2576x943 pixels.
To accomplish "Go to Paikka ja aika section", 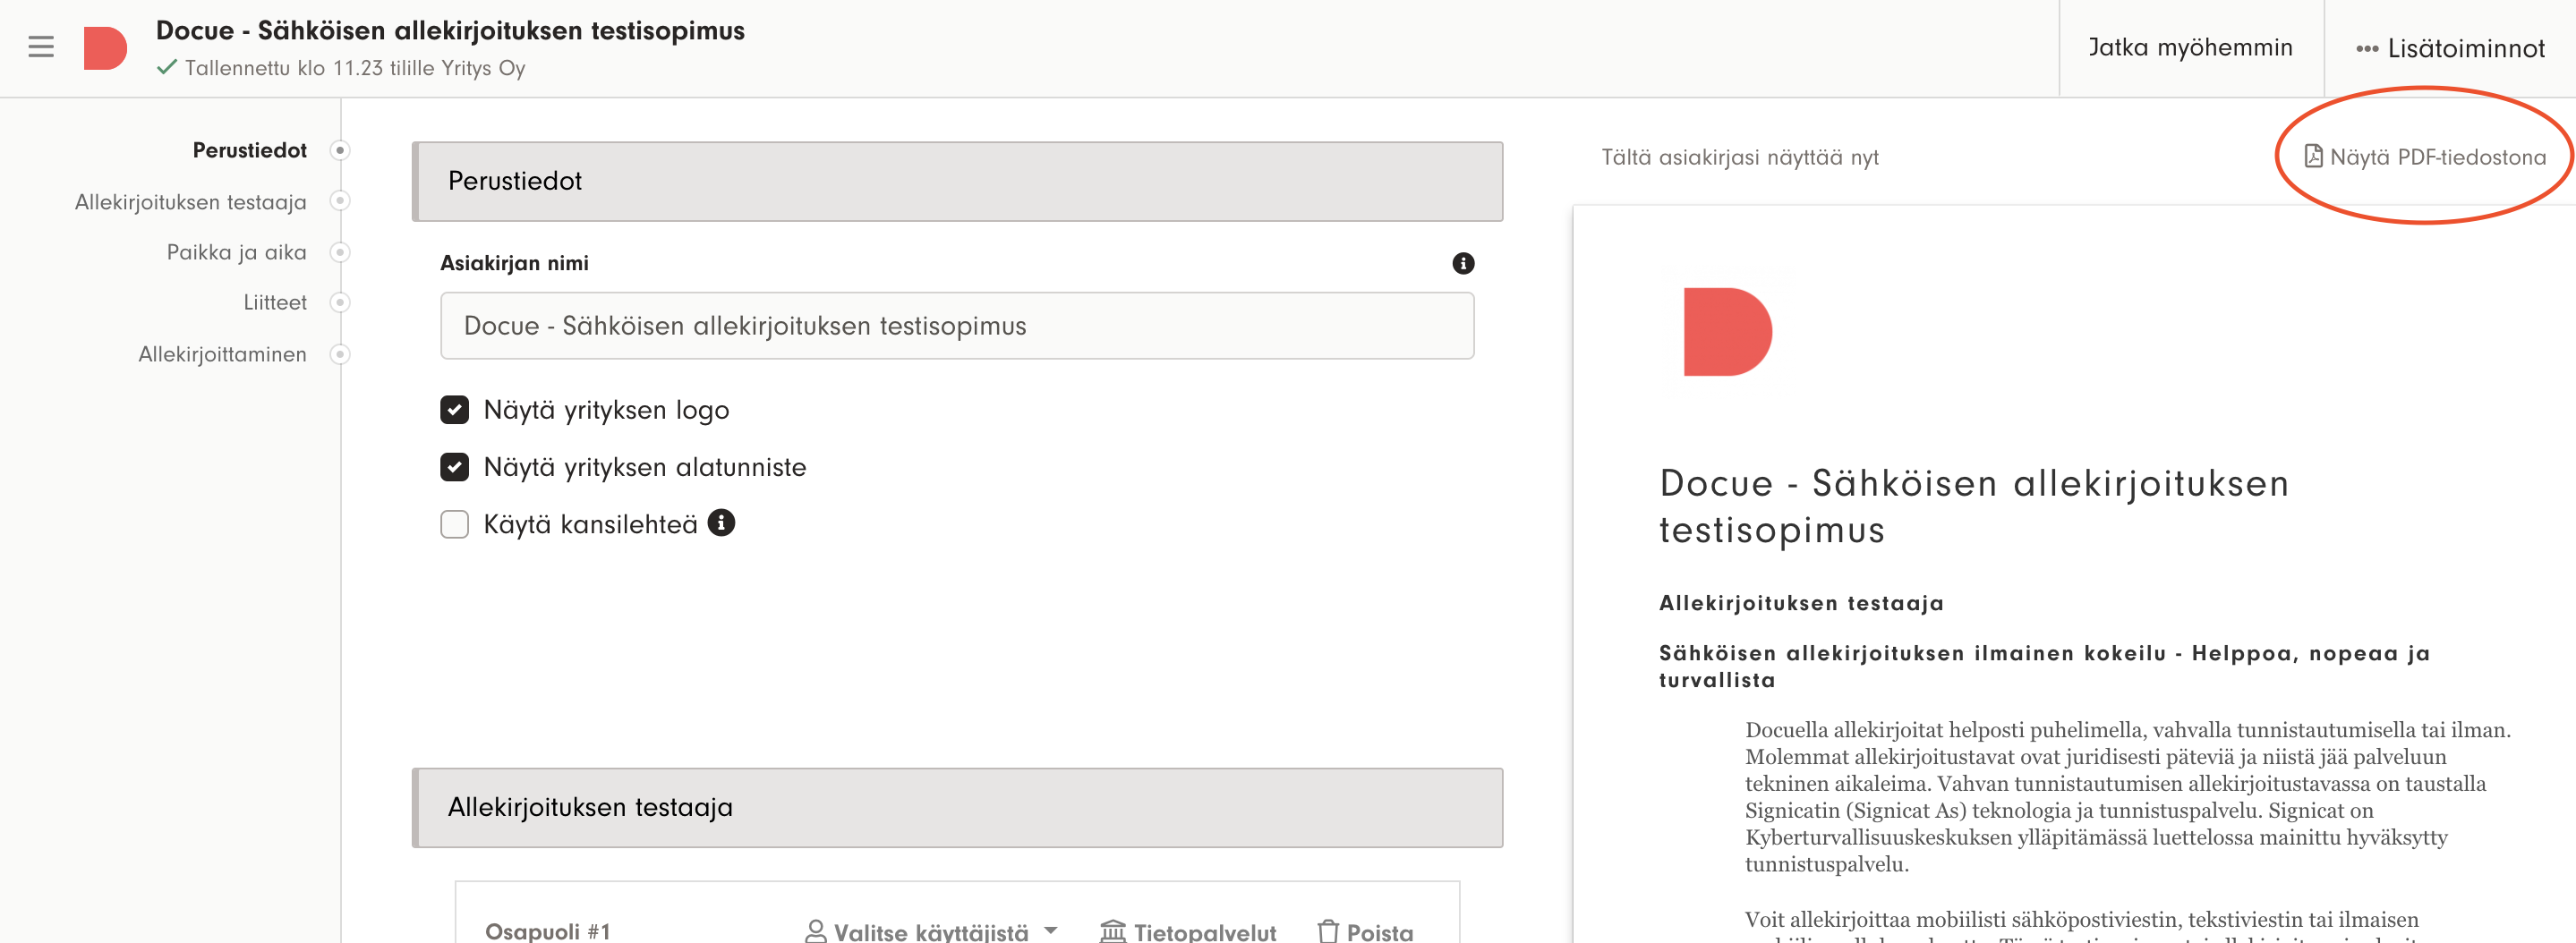I will (236, 252).
